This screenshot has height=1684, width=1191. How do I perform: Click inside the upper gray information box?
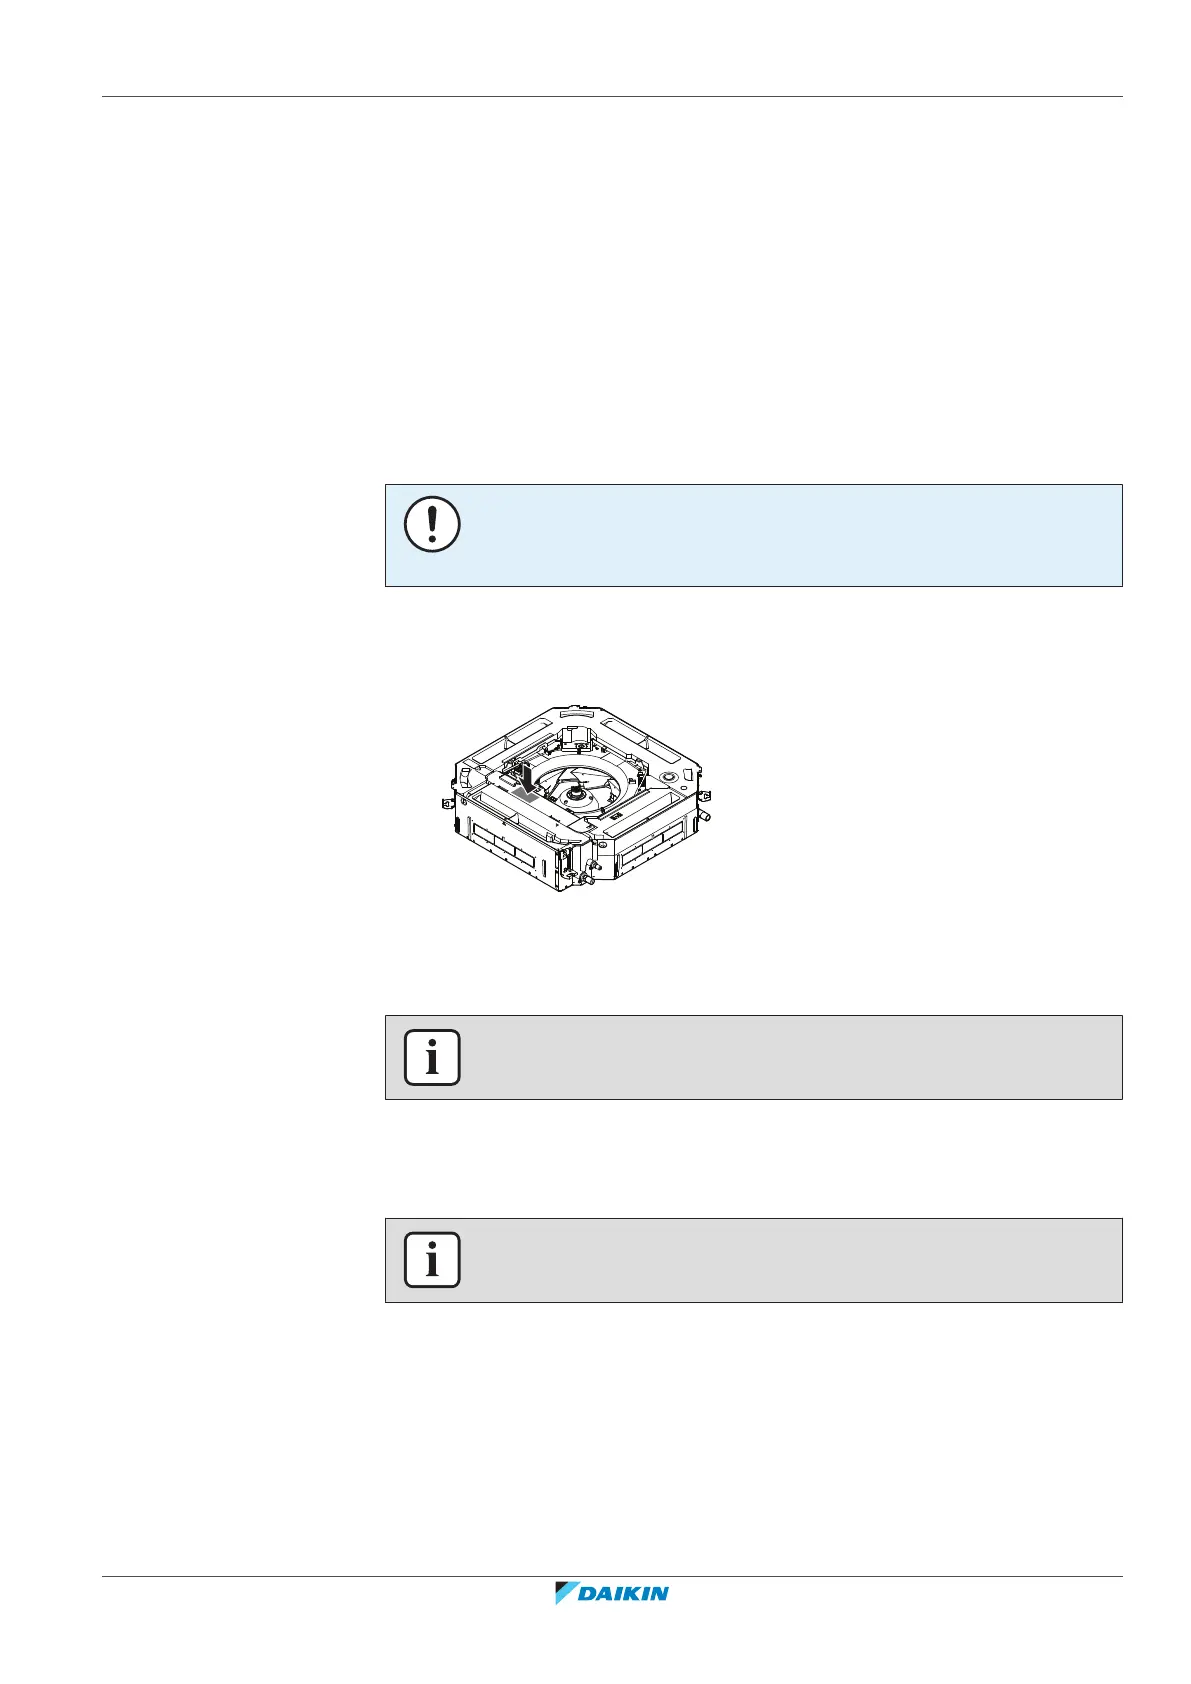pos(780,1057)
